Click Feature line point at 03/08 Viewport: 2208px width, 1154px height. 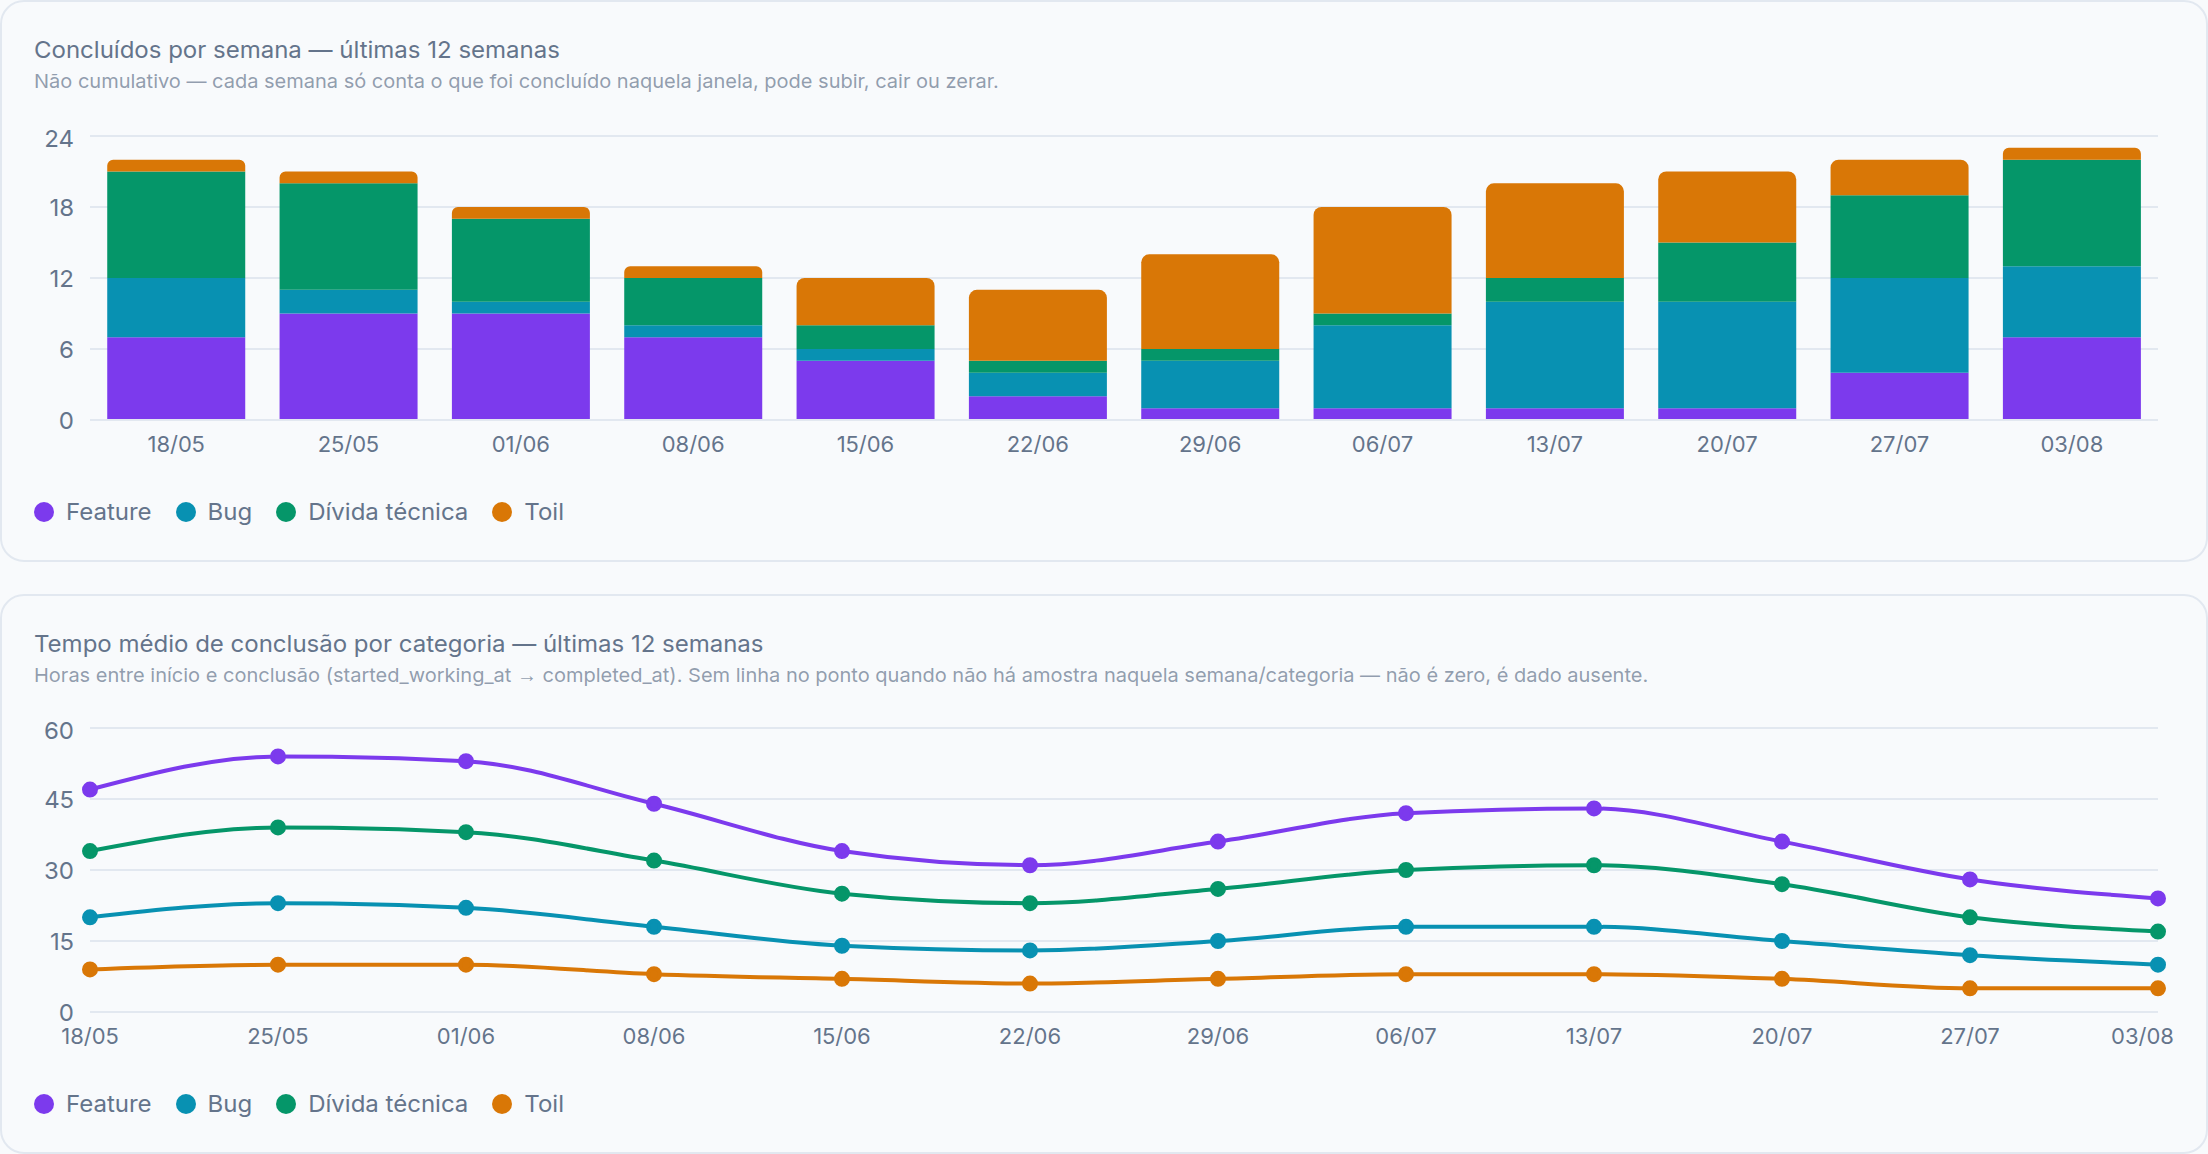click(2158, 898)
